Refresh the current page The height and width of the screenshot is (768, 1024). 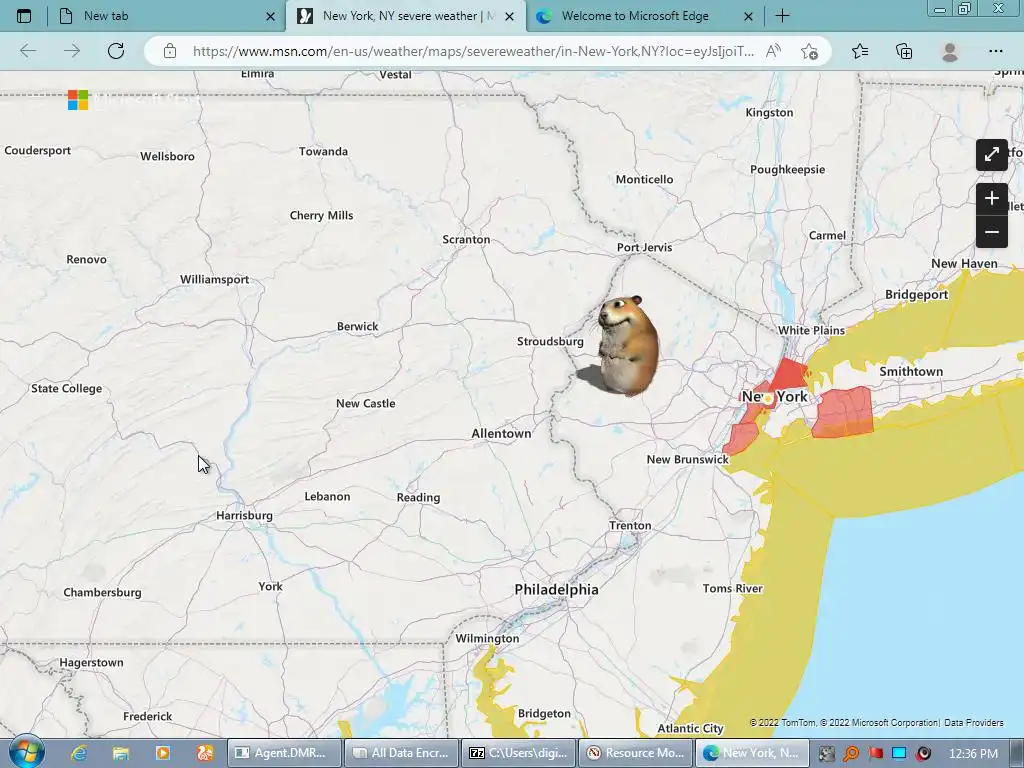pos(116,51)
